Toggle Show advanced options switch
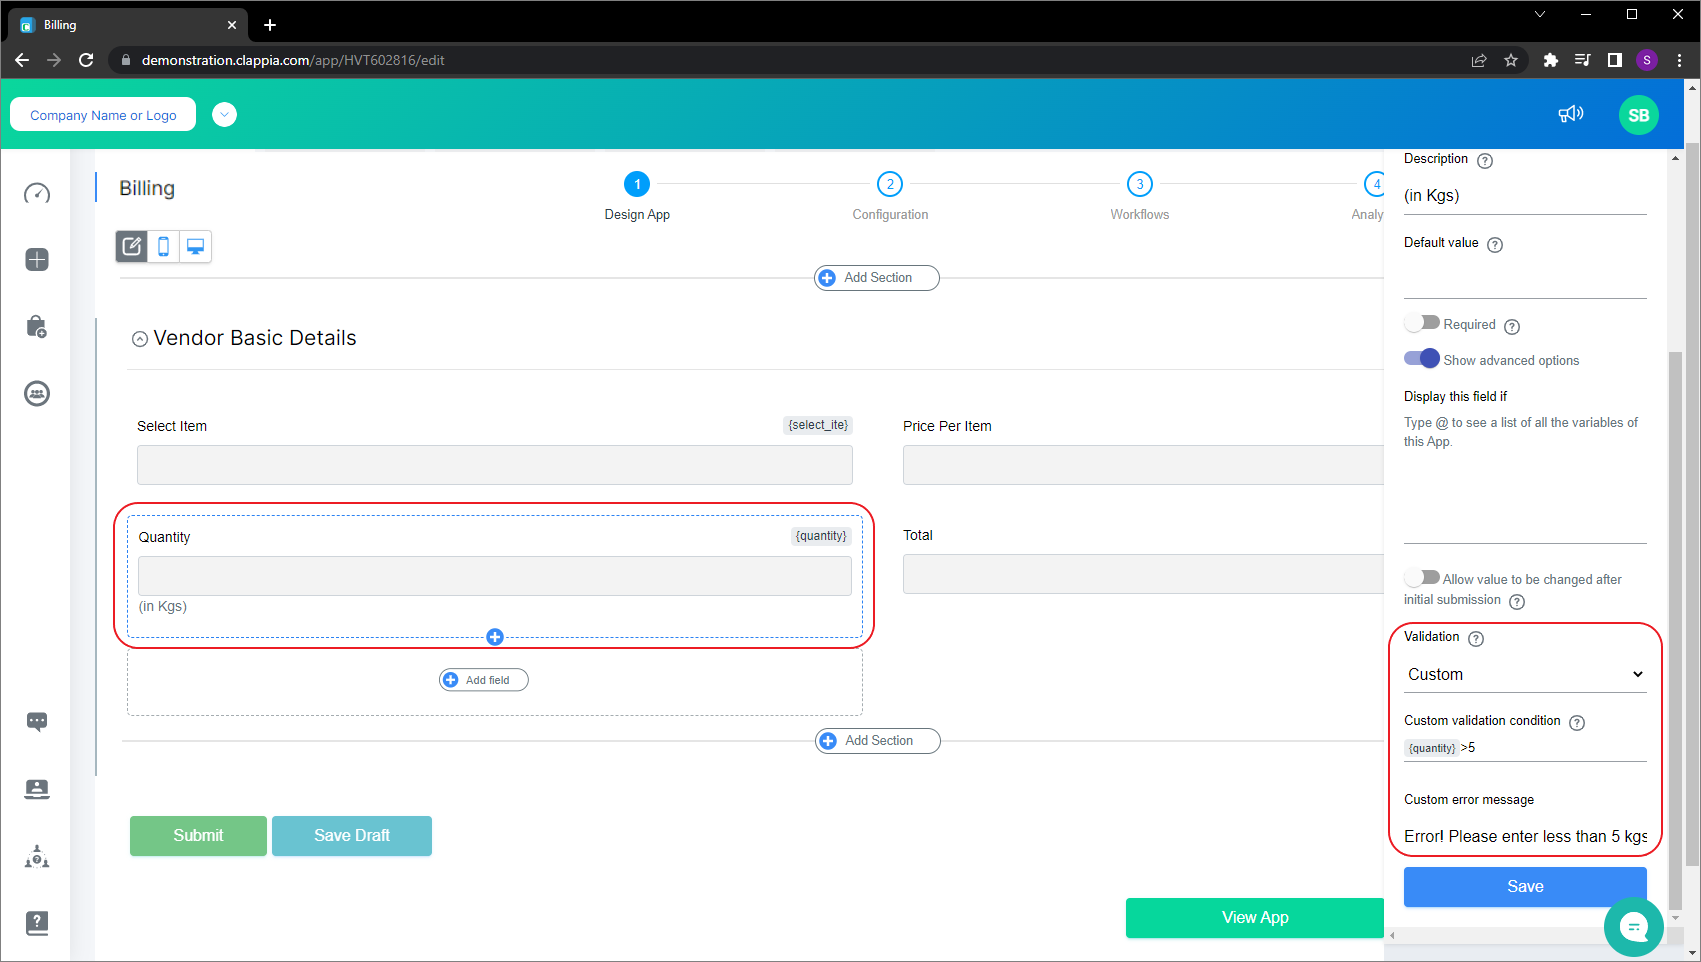This screenshot has height=962, width=1701. (x=1422, y=358)
